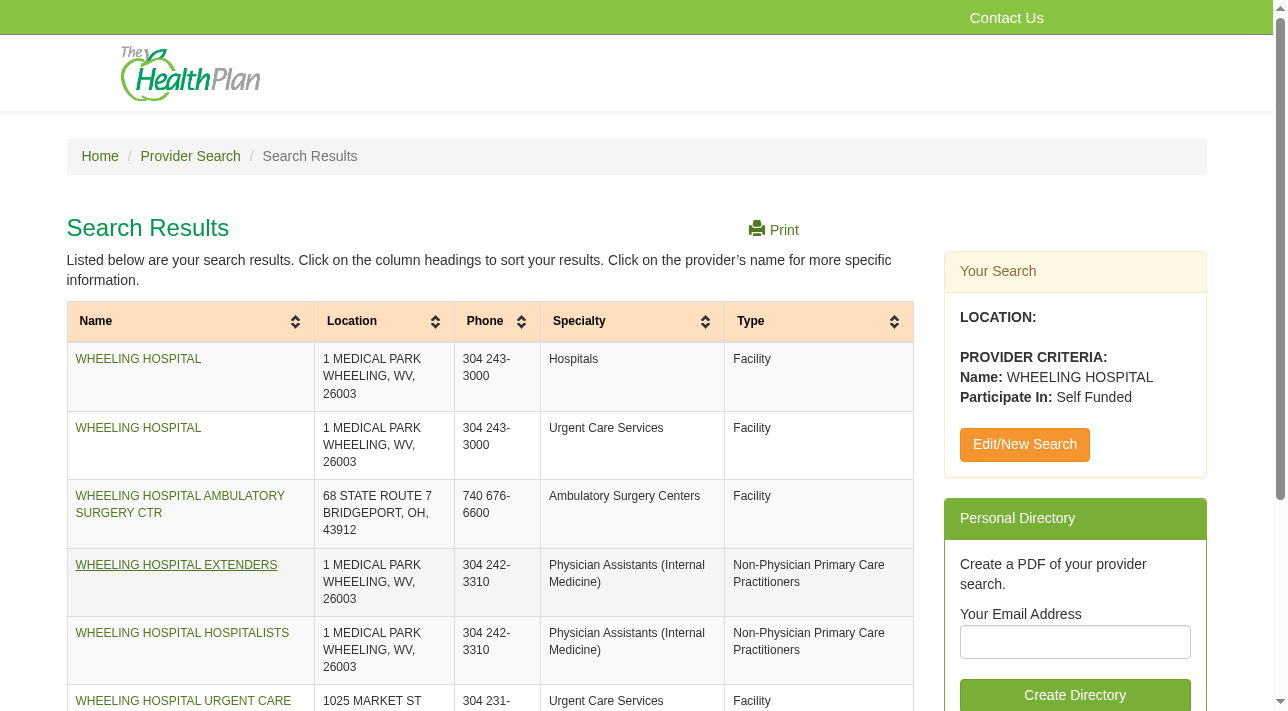Click 'Participate In: Self Funded' text
The image size is (1288, 711).
click(1046, 397)
